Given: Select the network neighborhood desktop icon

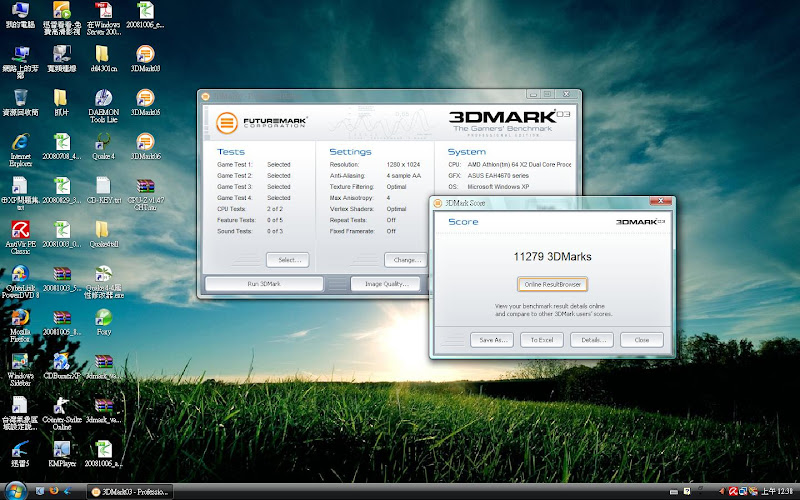Looking at the screenshot, I should [x=20, y=61].
